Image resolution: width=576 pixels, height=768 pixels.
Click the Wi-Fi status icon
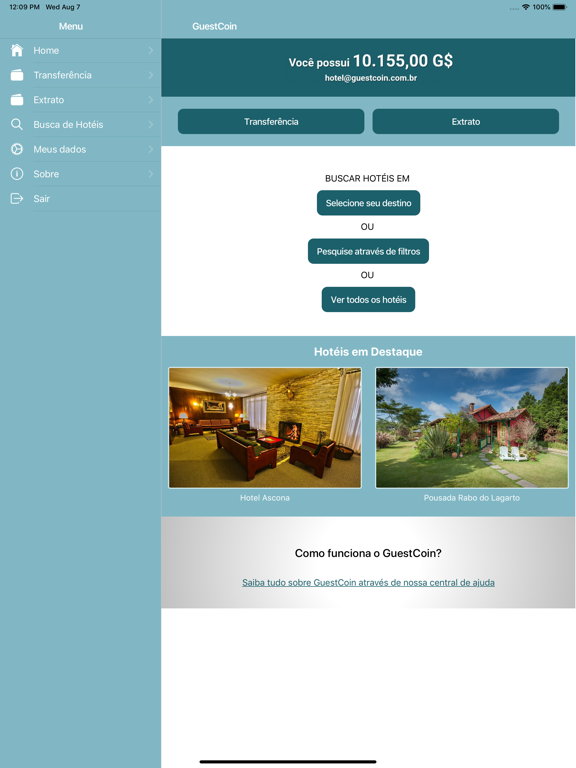pos(526,7)
